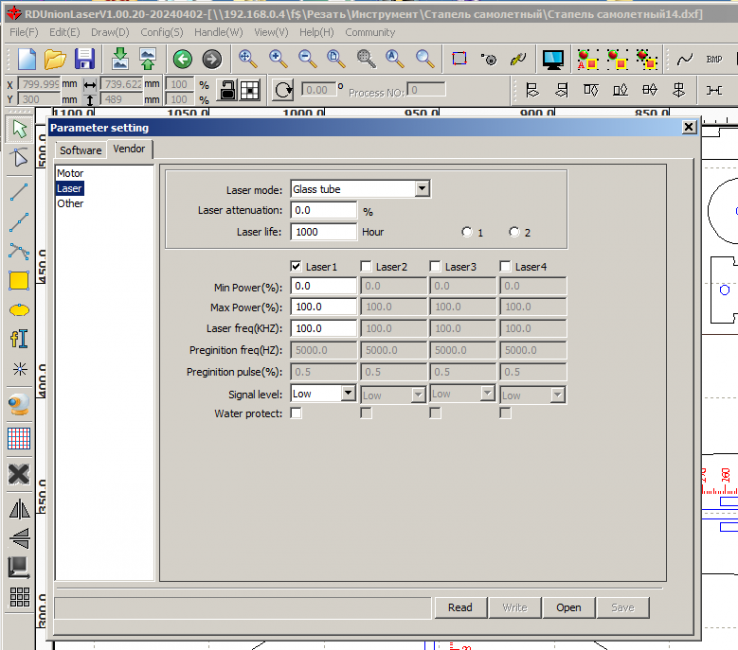This screenshot has height=650, width=738.
Task: Select radio button labeled 1
Action: click(x=466, y=232)
